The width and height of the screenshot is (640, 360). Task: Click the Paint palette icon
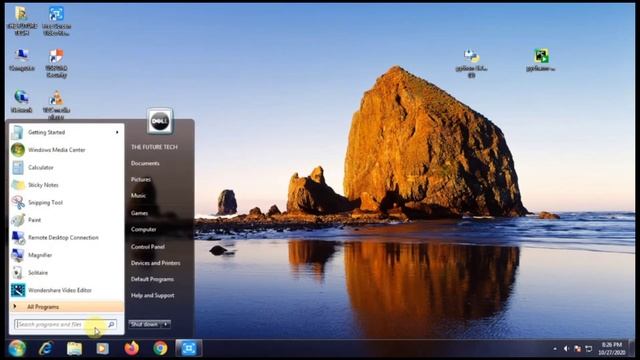18,220
